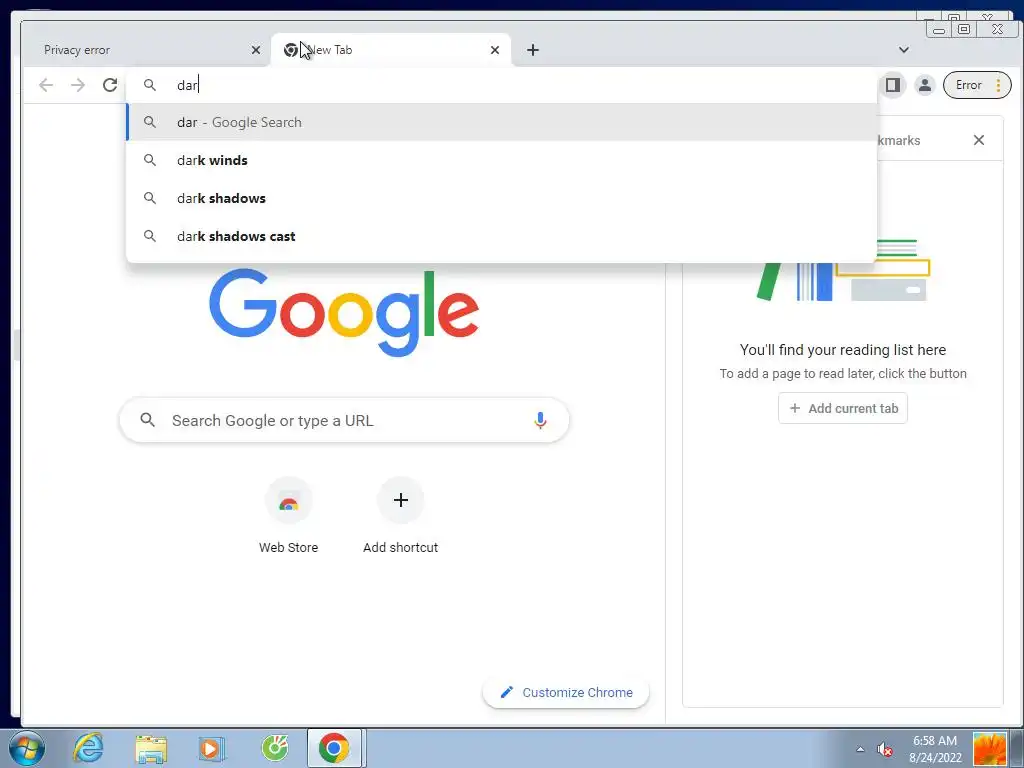This screenshot has height=768, width=1024.
Task: Start voice search with microphone icon
Action: (x=540, y=420)
